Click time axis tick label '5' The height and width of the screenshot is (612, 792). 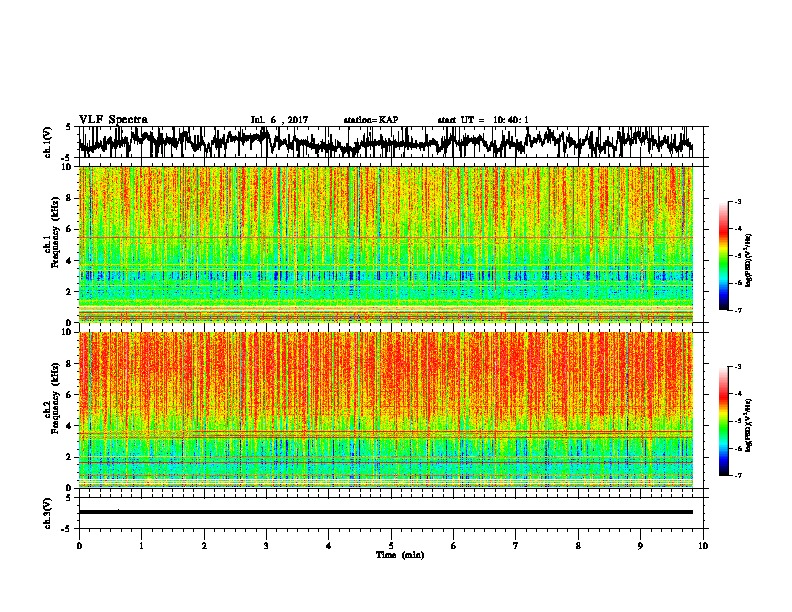point(391,546)
